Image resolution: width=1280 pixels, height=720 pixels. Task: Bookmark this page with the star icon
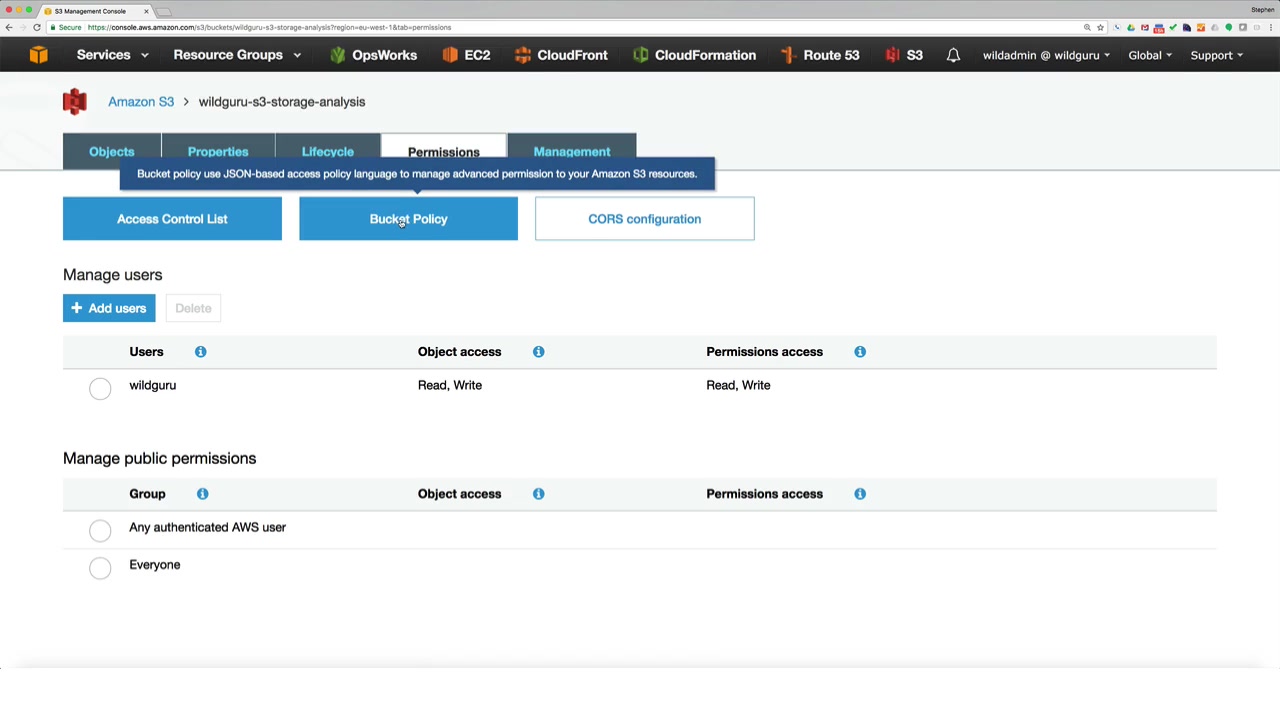(x=1100, y=27)
